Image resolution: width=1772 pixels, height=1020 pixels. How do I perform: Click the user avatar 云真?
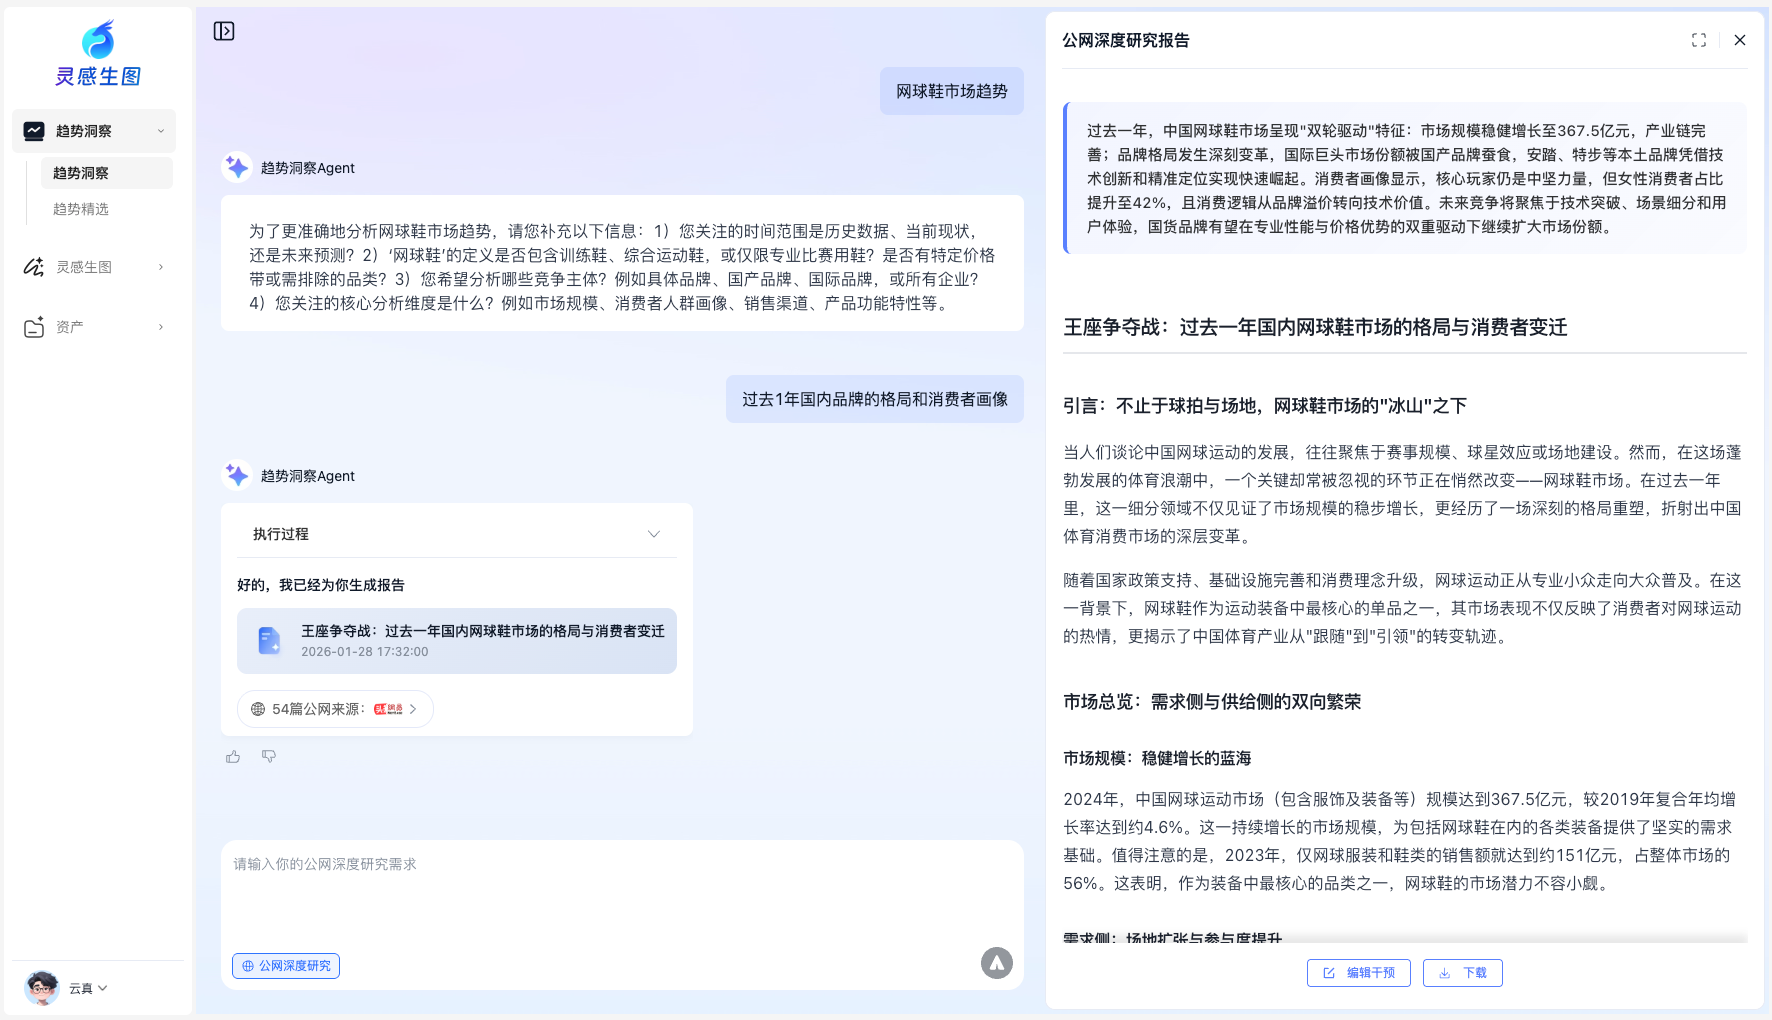point(42,988)
